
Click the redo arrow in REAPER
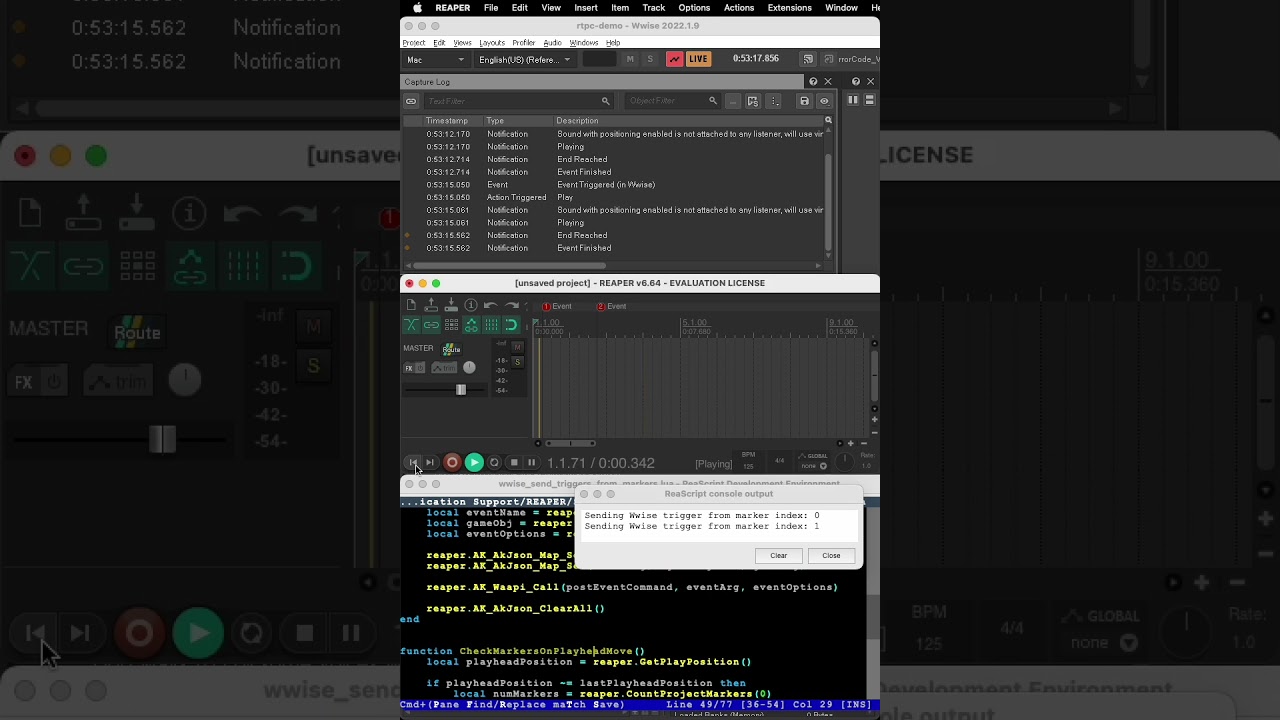(x=511, y=305)
